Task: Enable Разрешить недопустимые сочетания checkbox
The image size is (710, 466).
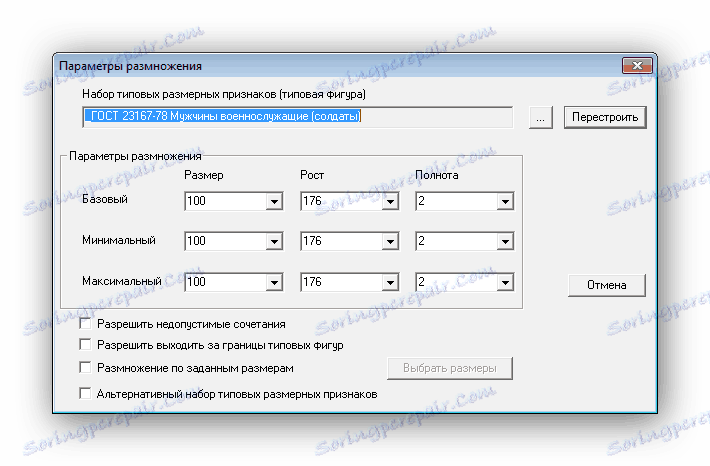Action: tap(85, 323)
